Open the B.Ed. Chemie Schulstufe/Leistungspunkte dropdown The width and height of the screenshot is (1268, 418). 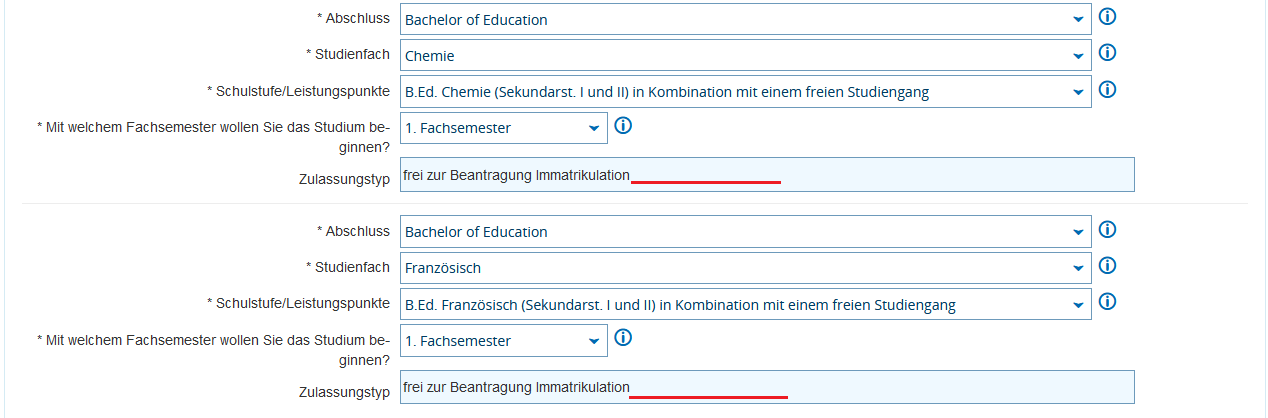[x=745, y=92]
